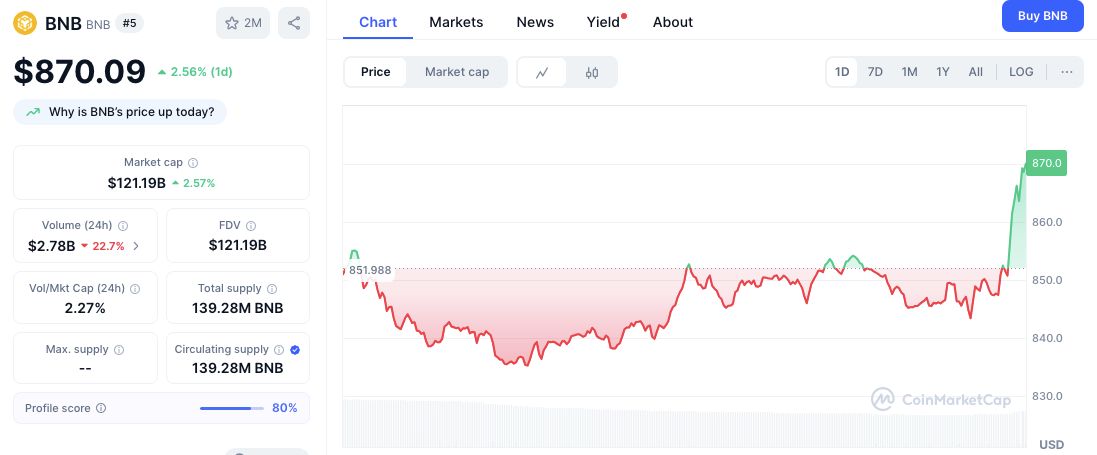Expand the Volume (24h) details arrow
The width and height of the screenshot is (1097, 455).
136,246
